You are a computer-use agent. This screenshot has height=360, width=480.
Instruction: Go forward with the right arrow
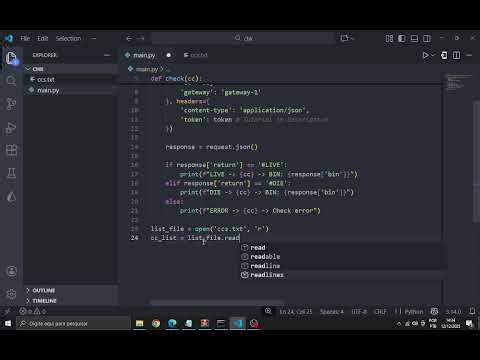pos(141,38)
